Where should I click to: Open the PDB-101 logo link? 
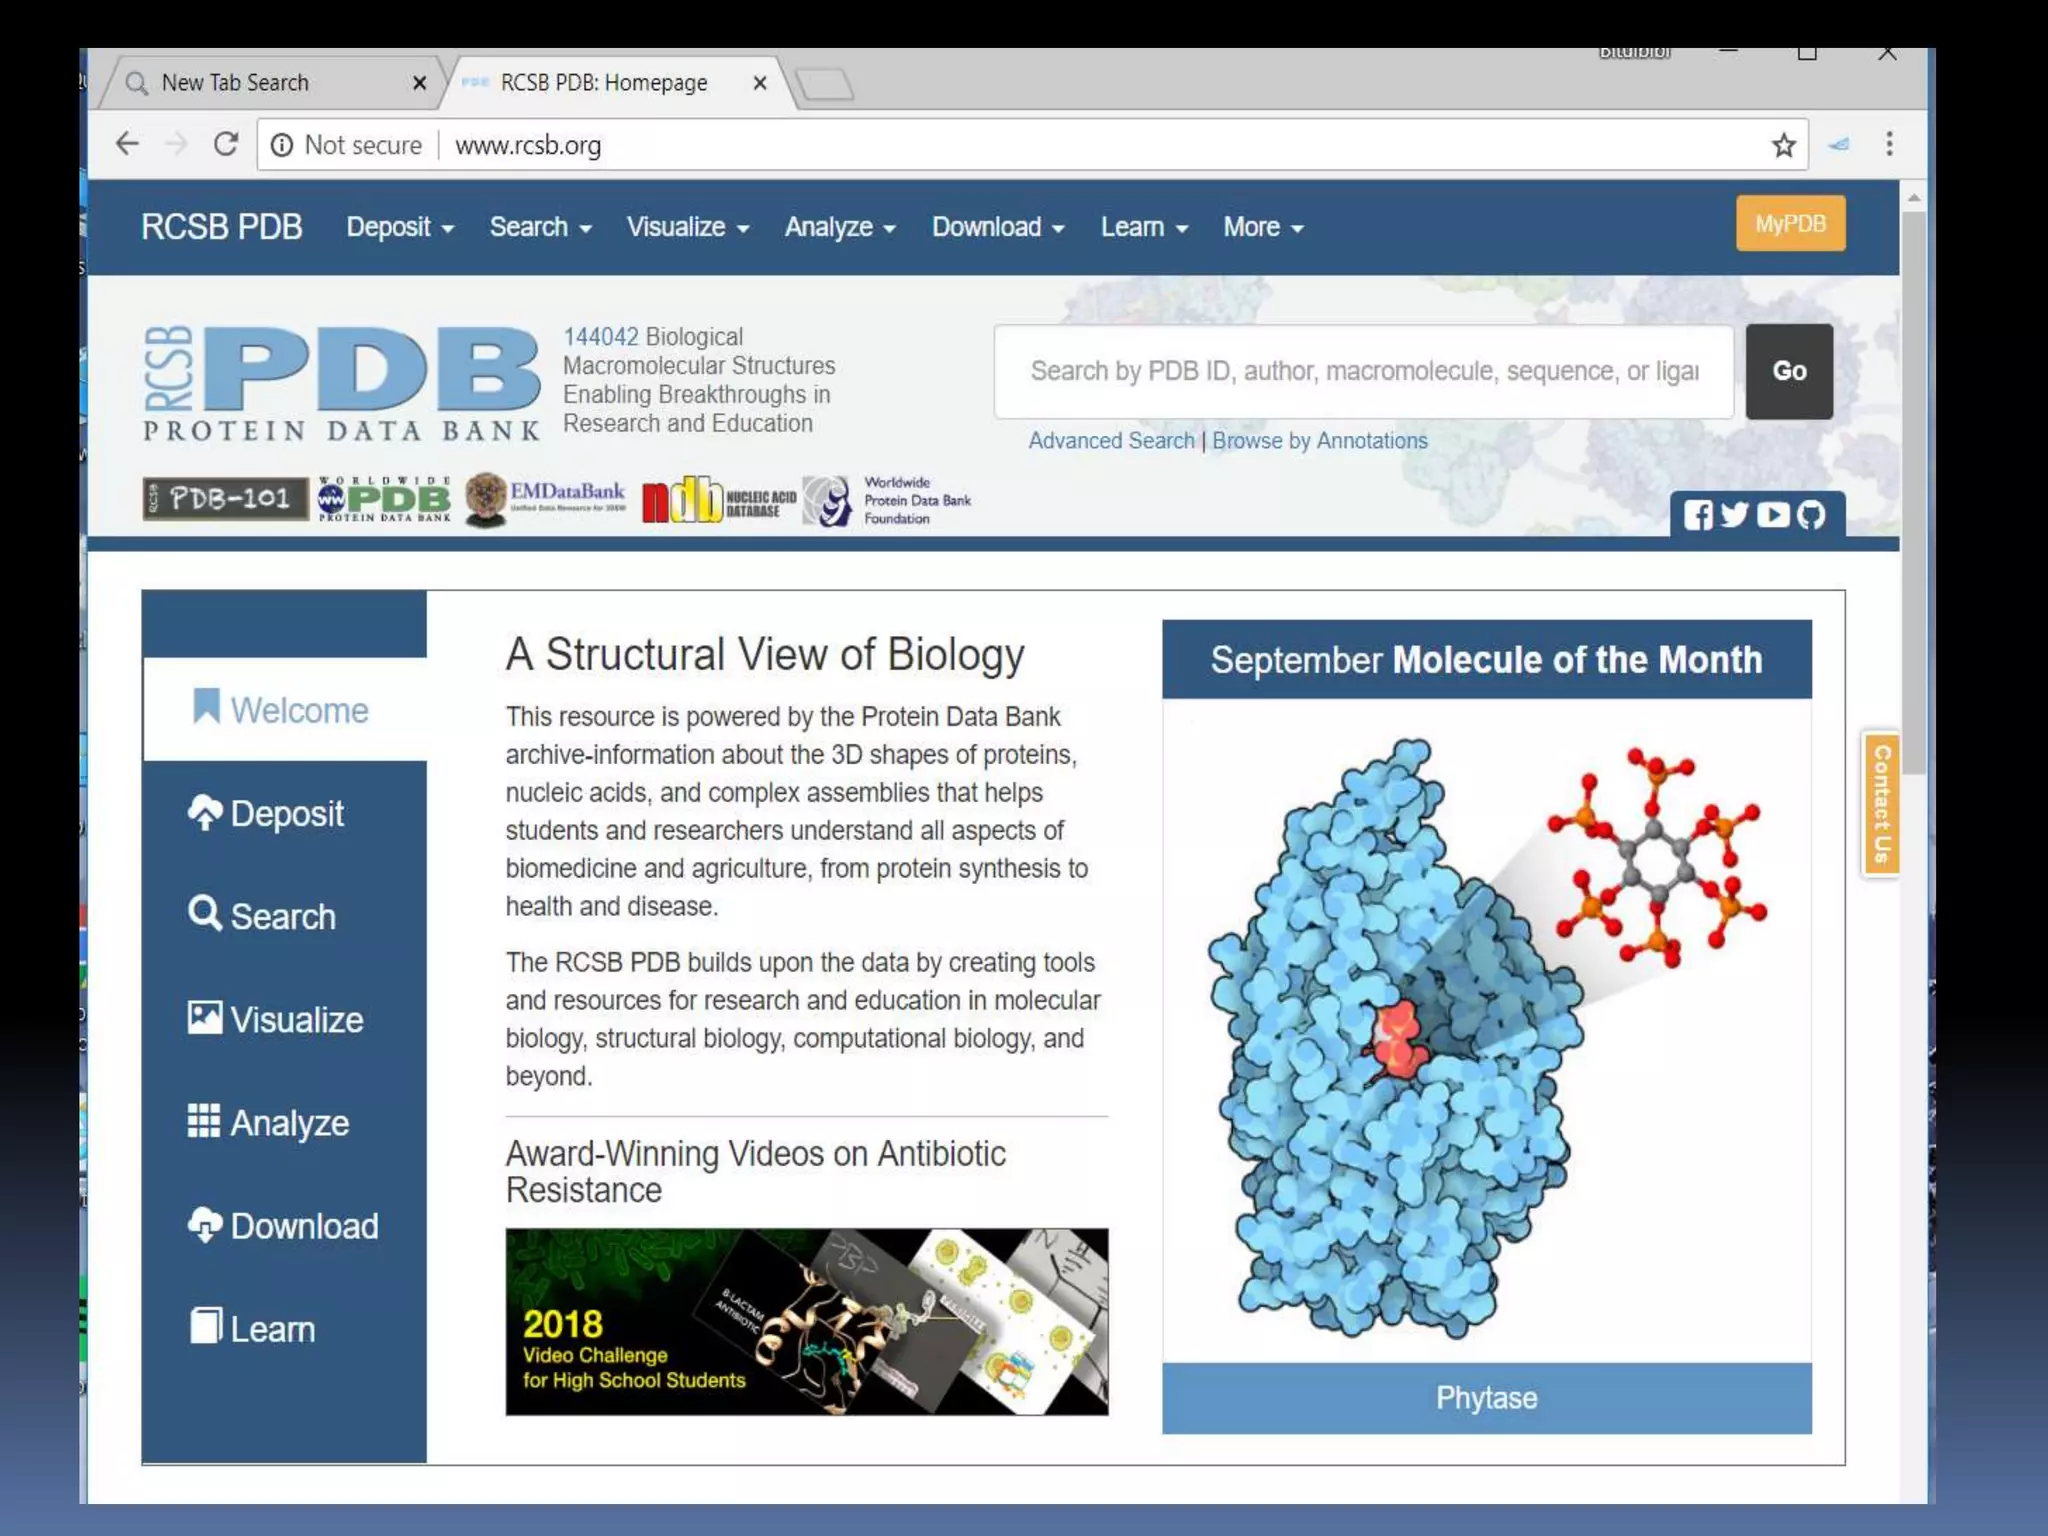[225, 498]
